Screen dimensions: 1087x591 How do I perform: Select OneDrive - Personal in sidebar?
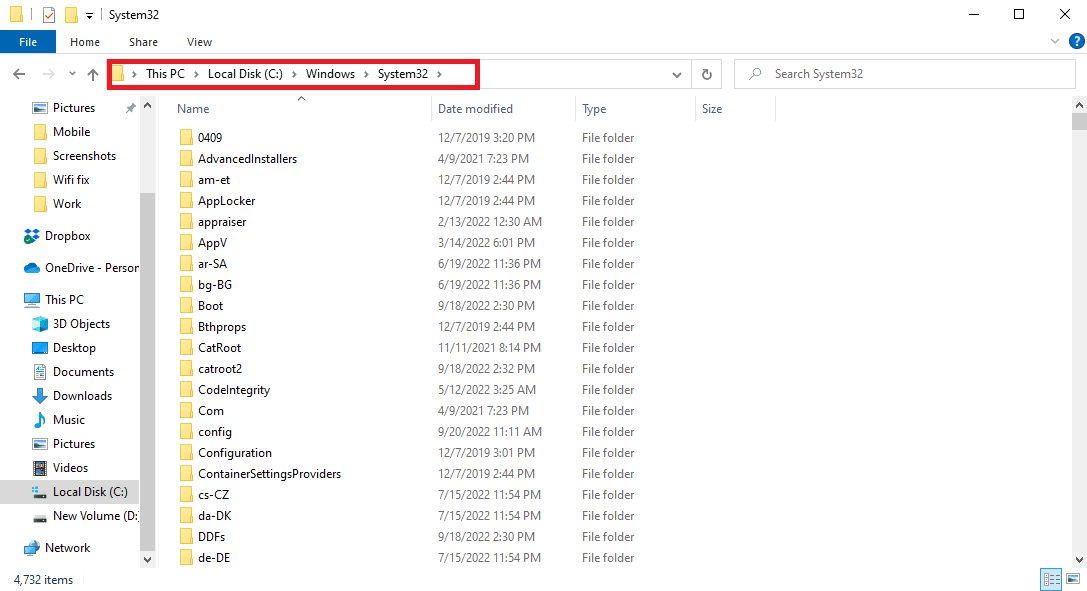click(92, 267)
